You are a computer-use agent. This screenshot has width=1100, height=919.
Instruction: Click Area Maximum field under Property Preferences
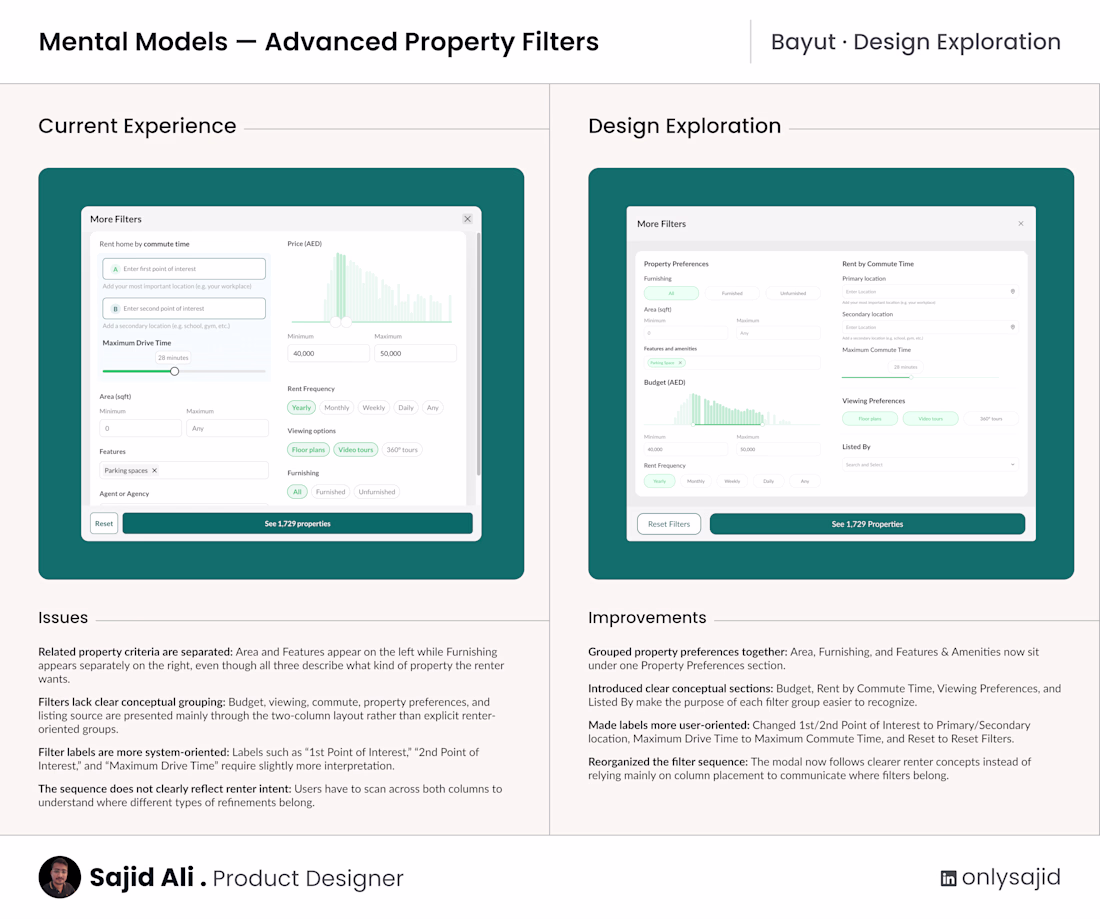click(779, 333)
